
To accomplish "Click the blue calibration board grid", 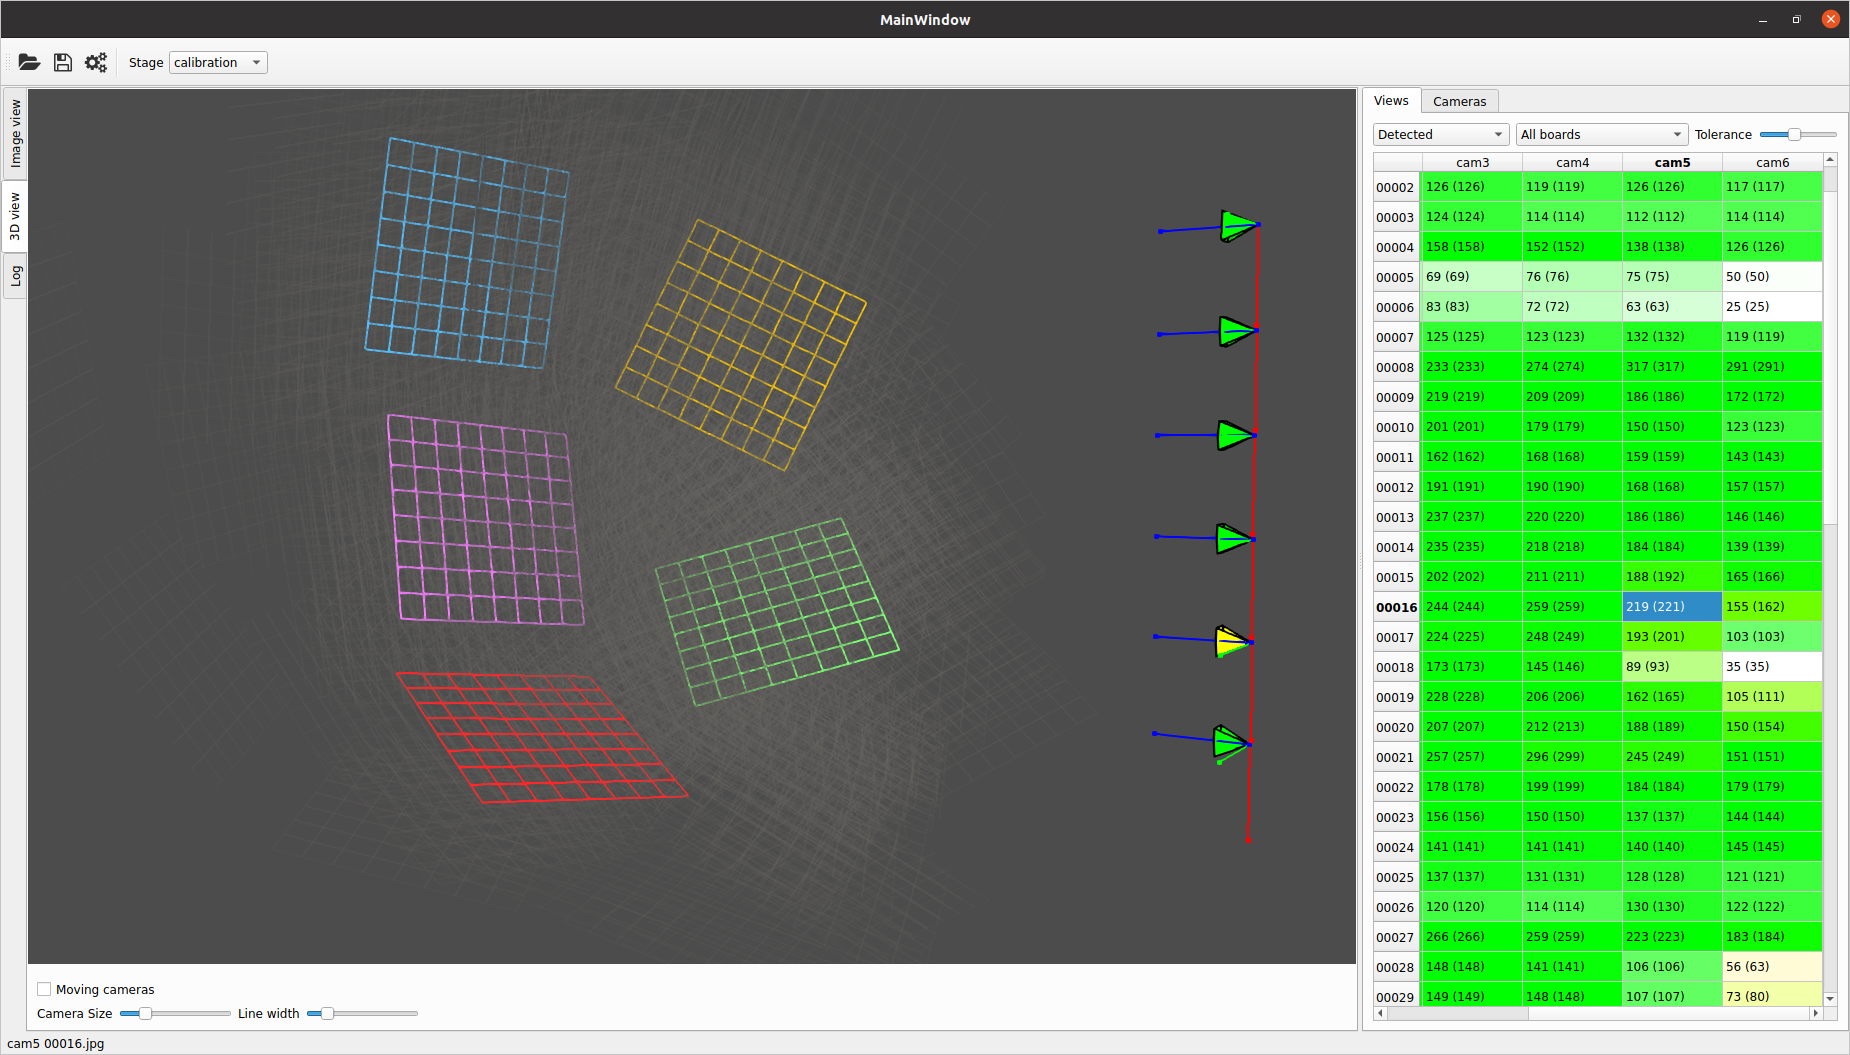I will pos(467,253).
